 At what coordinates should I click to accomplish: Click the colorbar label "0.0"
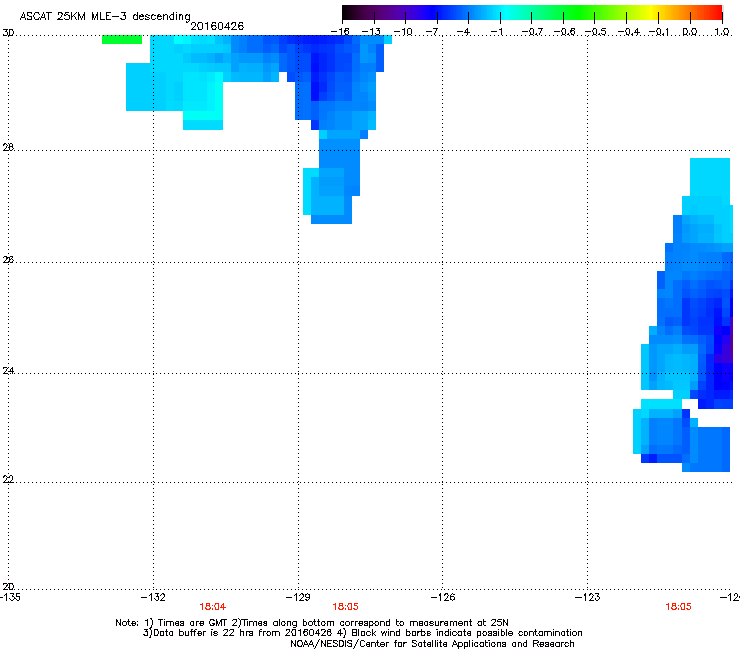click(x=690, y=32)
